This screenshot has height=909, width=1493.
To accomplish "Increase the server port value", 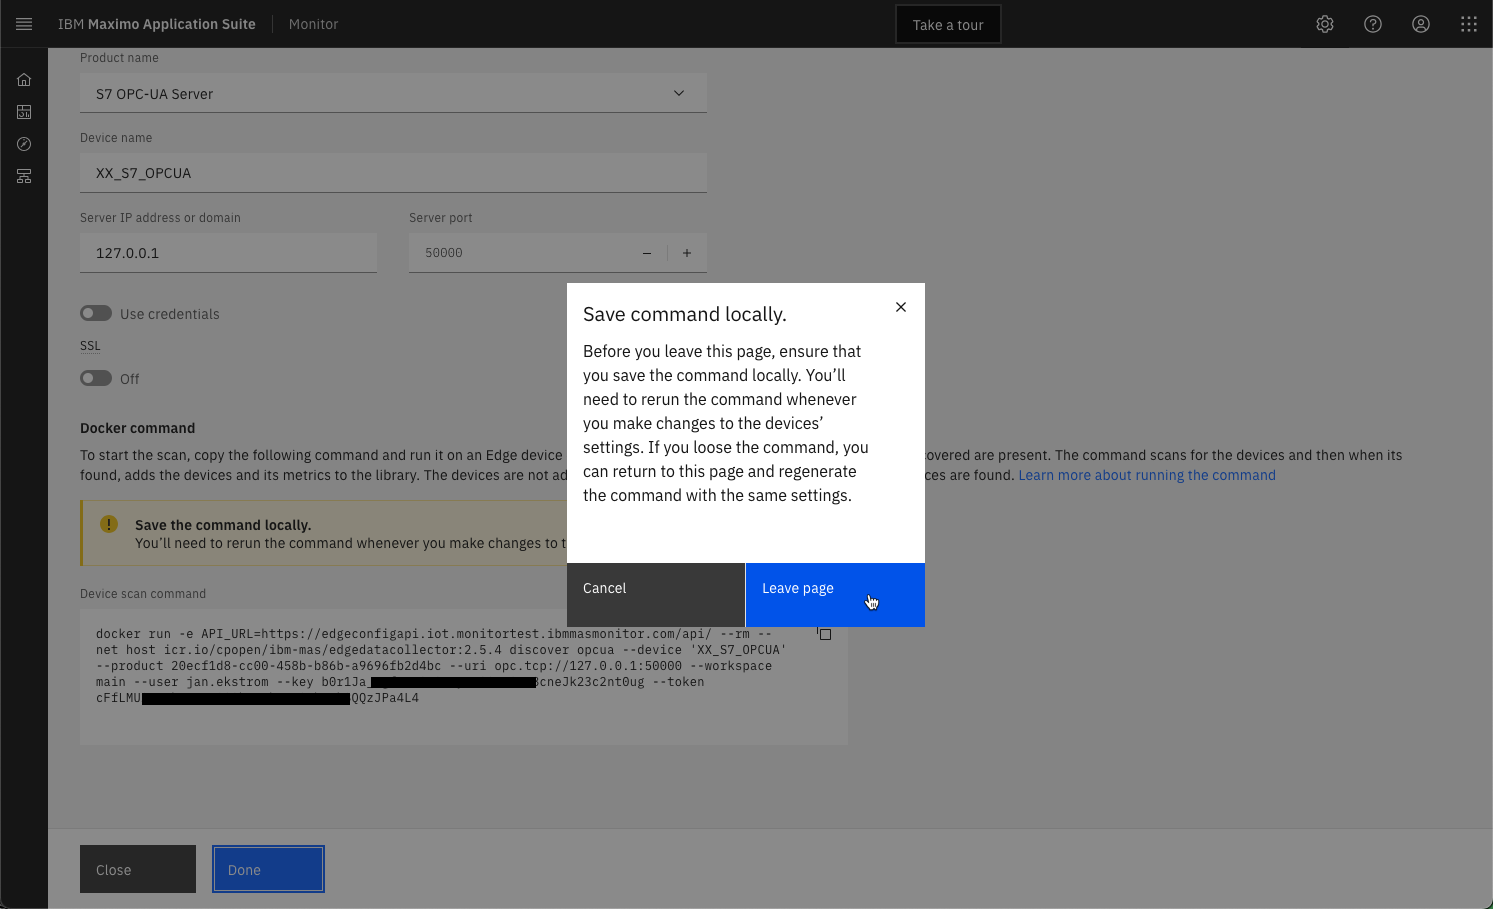I will (687, 253).
